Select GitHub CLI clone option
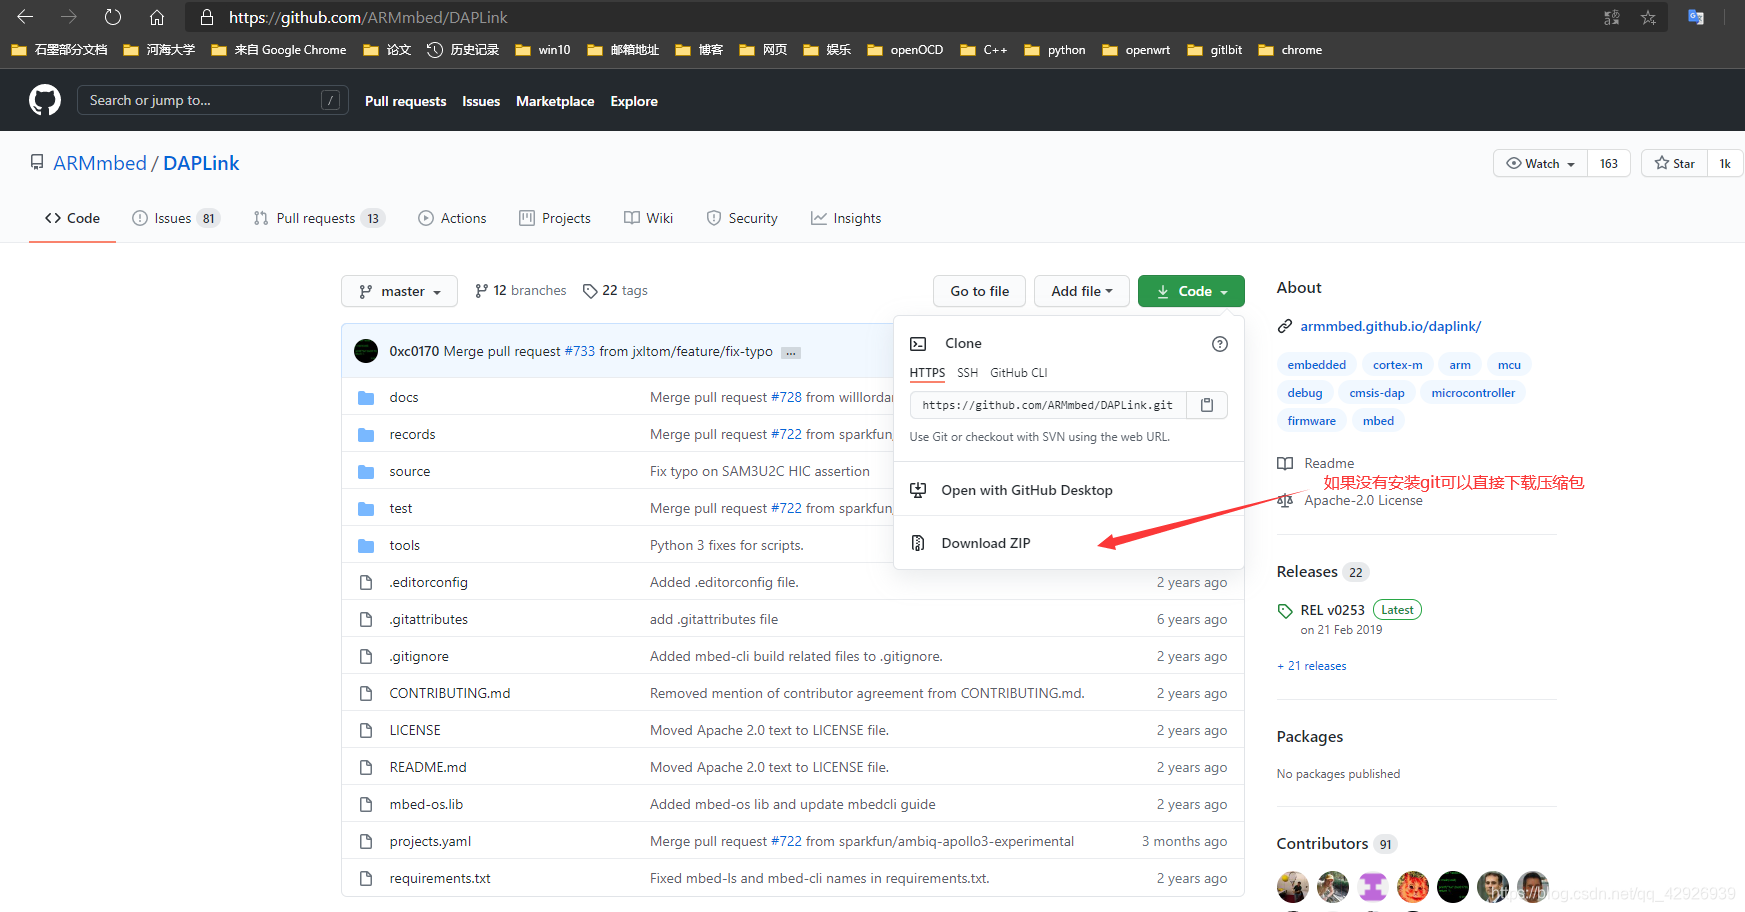Screen dimensions: 1745x912 click(x=1019, y=373)
